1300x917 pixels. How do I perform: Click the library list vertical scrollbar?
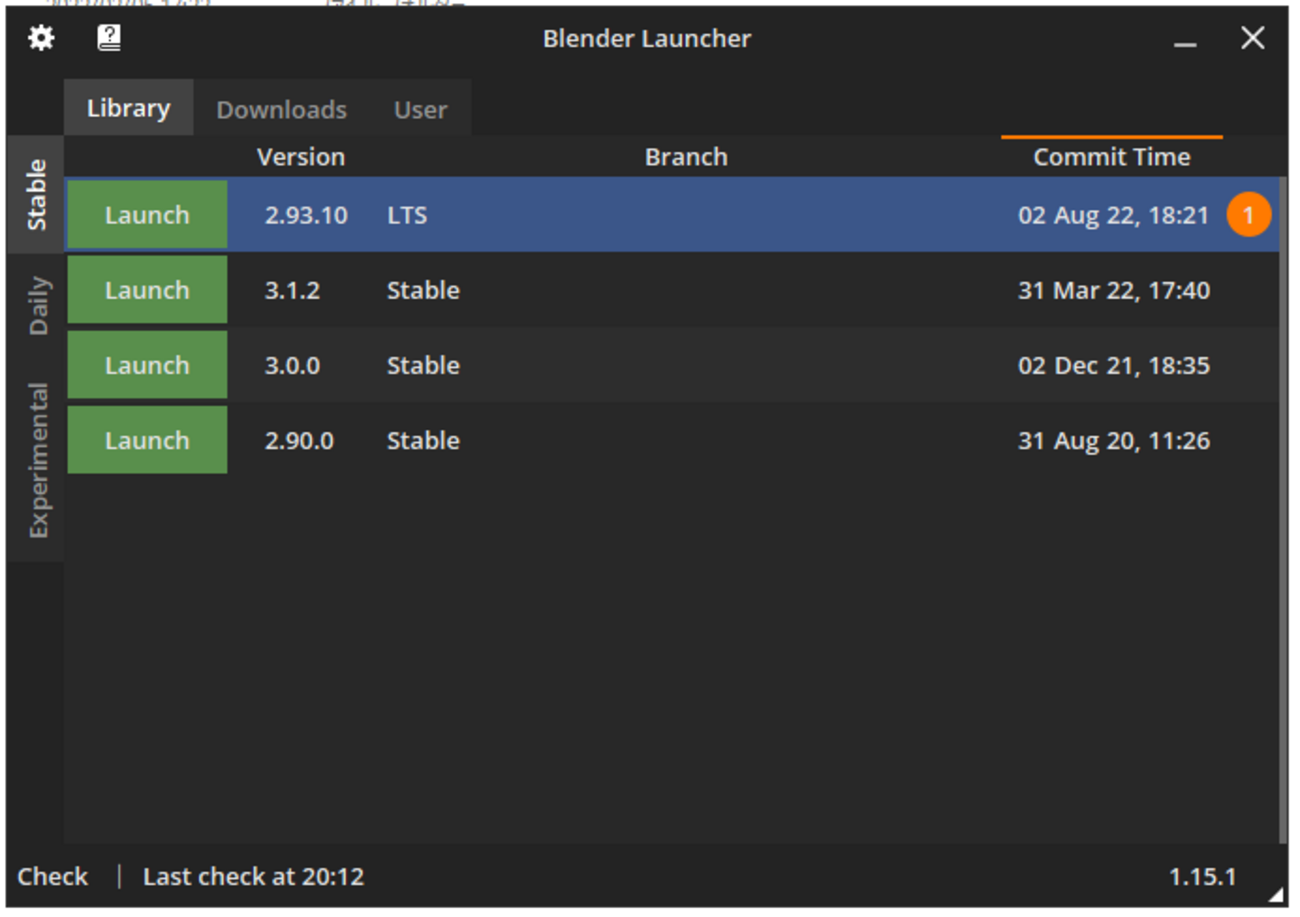[1283, 510]
